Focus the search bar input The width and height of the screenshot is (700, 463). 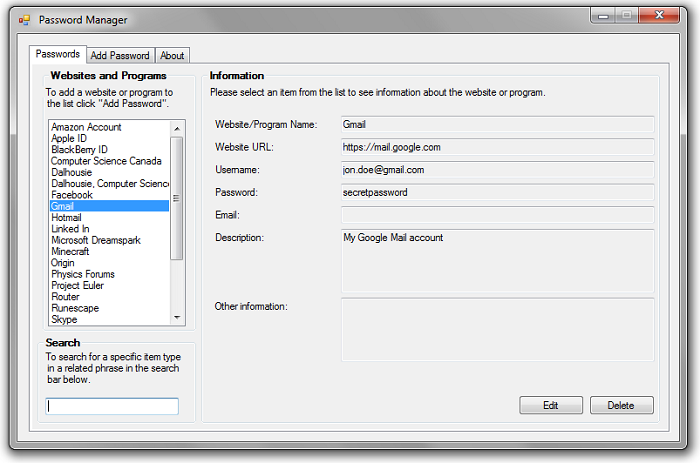[x=112, y=406]
